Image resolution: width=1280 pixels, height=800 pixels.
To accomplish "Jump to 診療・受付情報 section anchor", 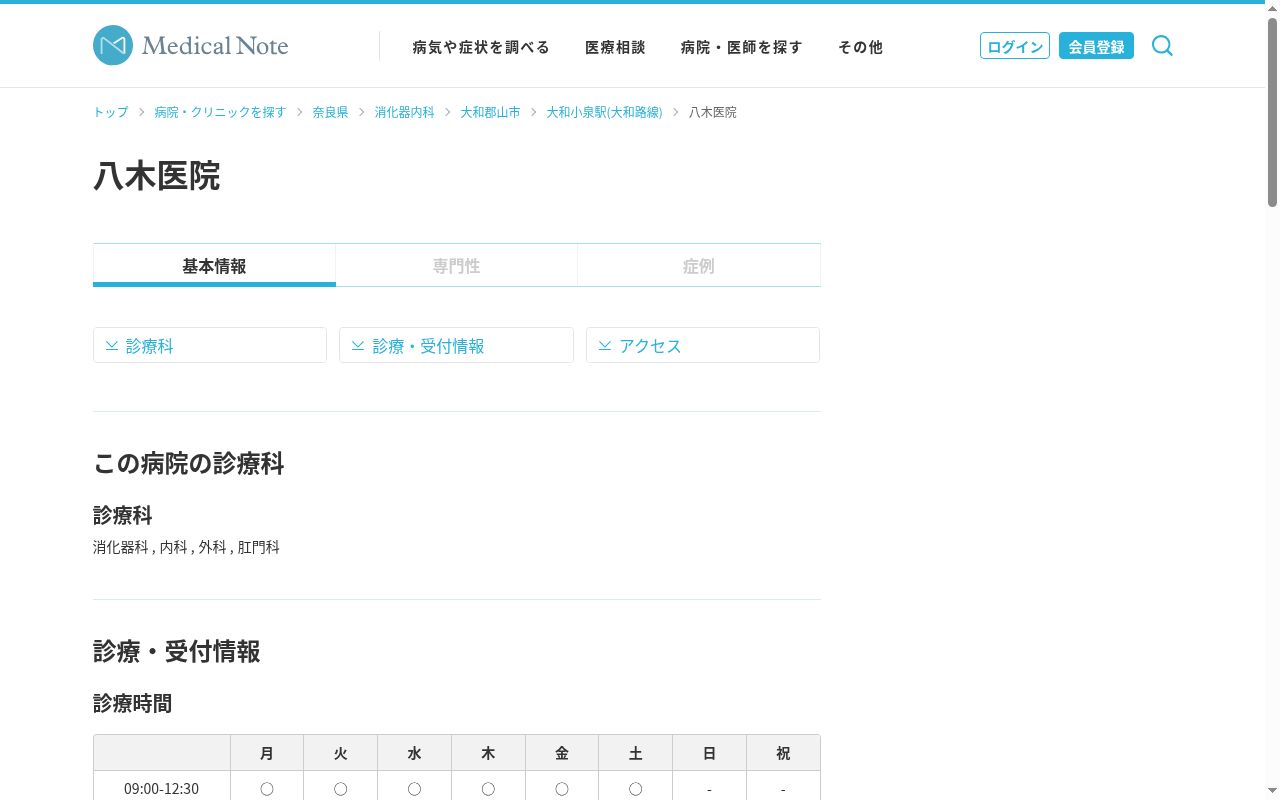I will coord(456,345).
